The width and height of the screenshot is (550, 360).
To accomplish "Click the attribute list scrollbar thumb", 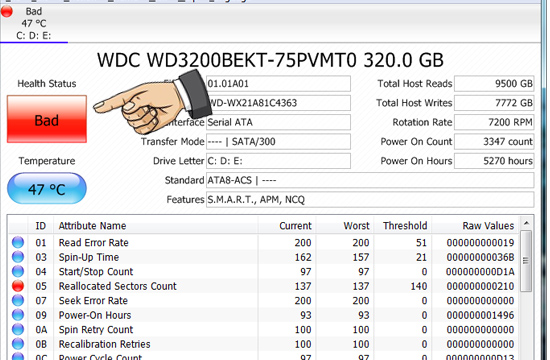I will click(x=526, y=261).
